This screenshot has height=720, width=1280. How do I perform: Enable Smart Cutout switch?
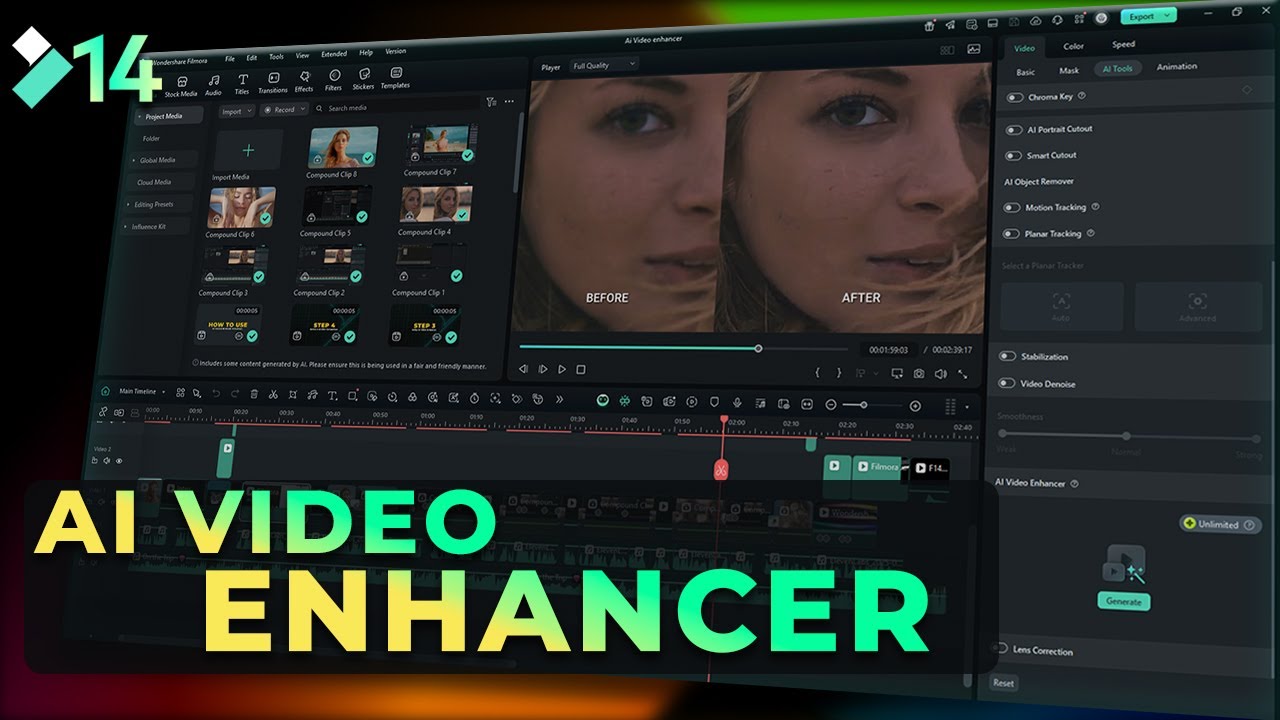pyautogui.click(x=1013, y=156)
